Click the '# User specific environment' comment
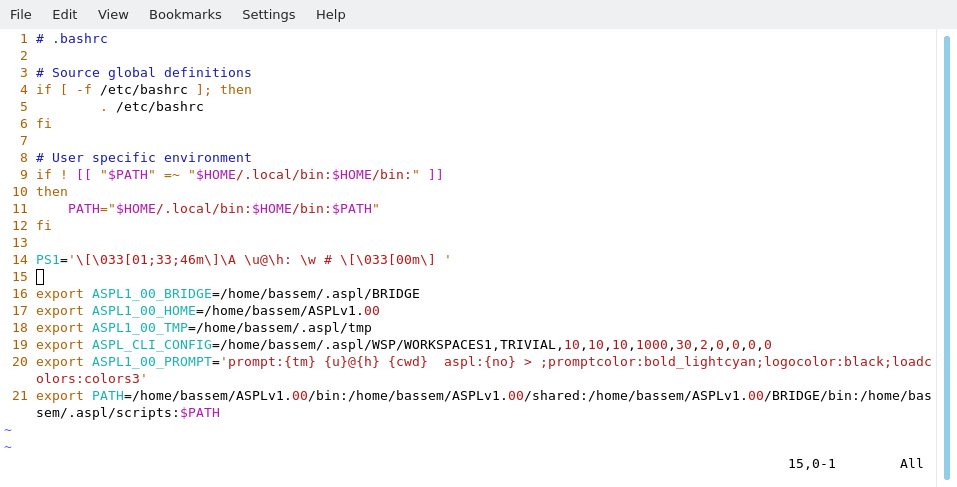This screenshot has height=487, width=957. pos(144,158)
